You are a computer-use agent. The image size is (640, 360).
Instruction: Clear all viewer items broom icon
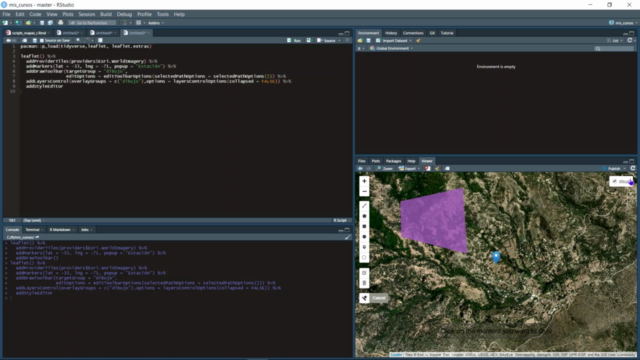[437, 168]
